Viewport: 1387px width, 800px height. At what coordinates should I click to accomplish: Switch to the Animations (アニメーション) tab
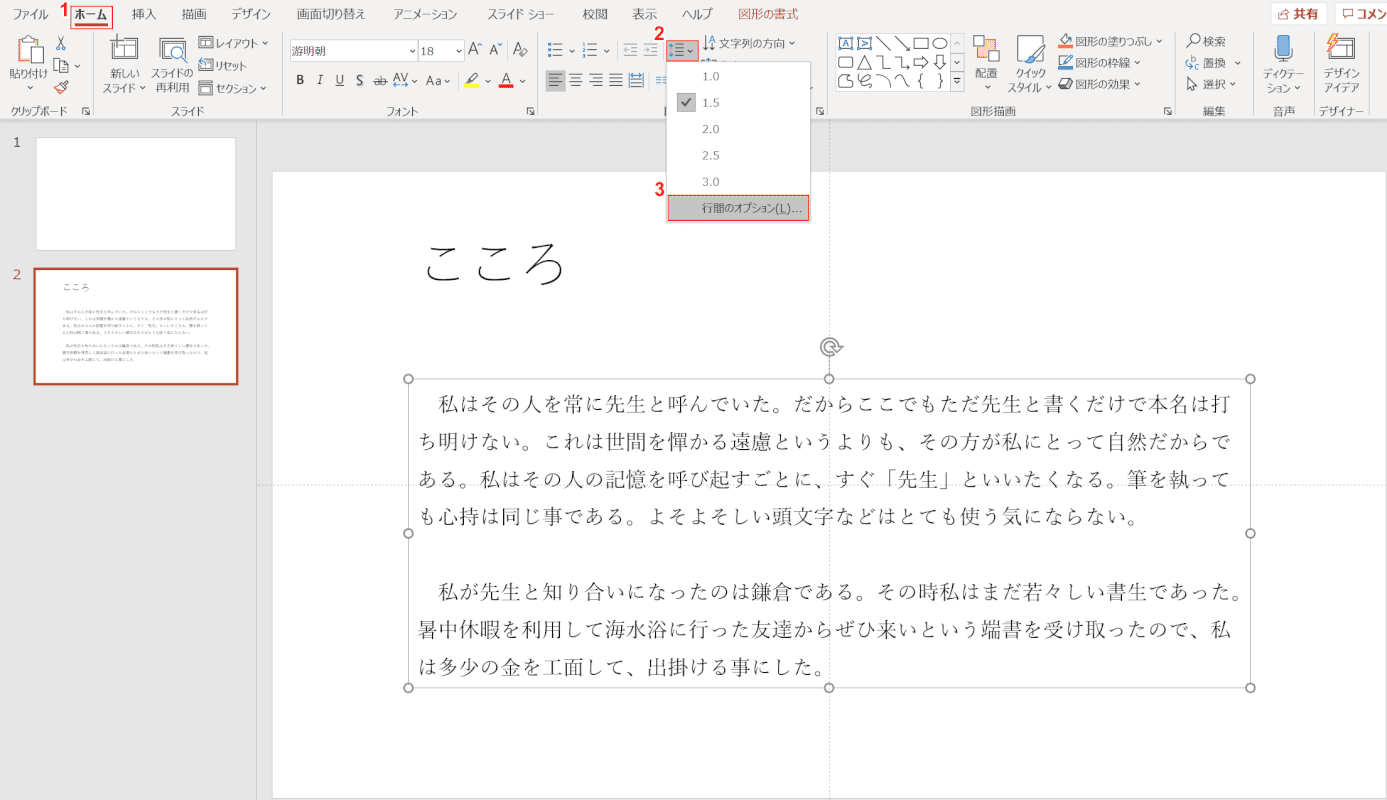click(x=425, y=14)
